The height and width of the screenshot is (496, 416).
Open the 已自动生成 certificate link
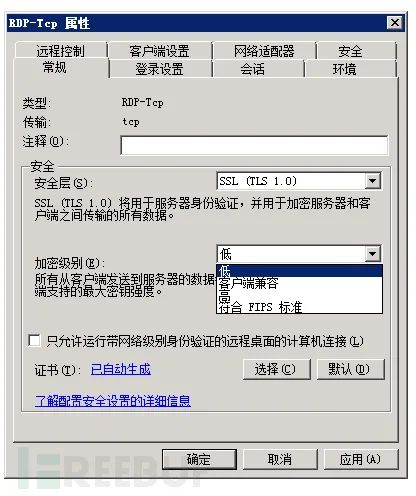point(121,369)
